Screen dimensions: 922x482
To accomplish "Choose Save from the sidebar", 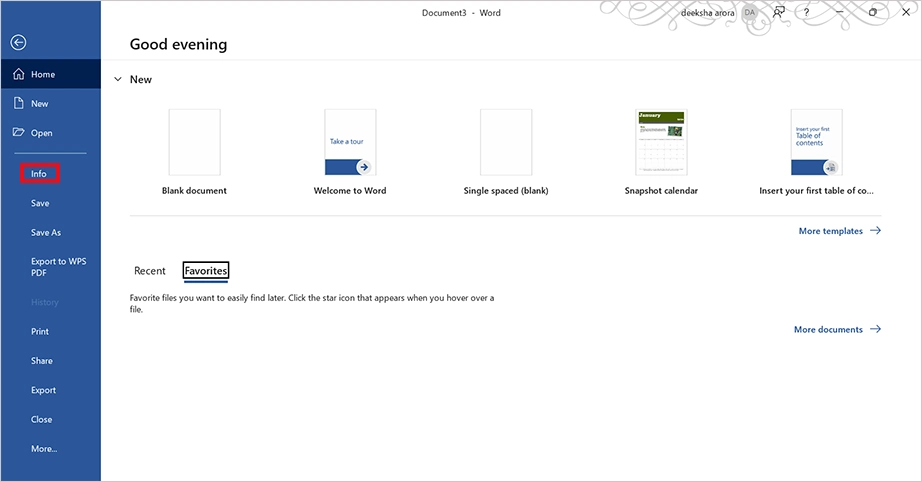I will click(x=40, y=203).
